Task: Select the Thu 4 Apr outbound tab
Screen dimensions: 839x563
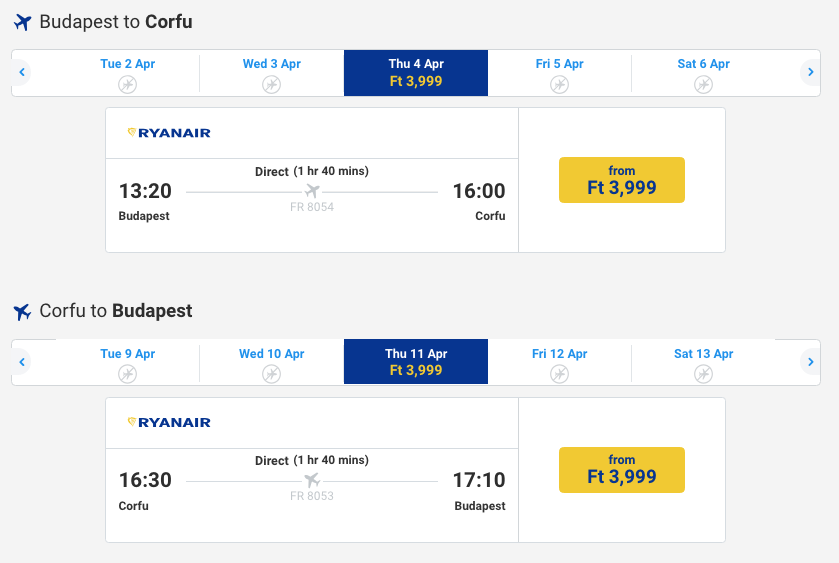Action: (416, 73)
